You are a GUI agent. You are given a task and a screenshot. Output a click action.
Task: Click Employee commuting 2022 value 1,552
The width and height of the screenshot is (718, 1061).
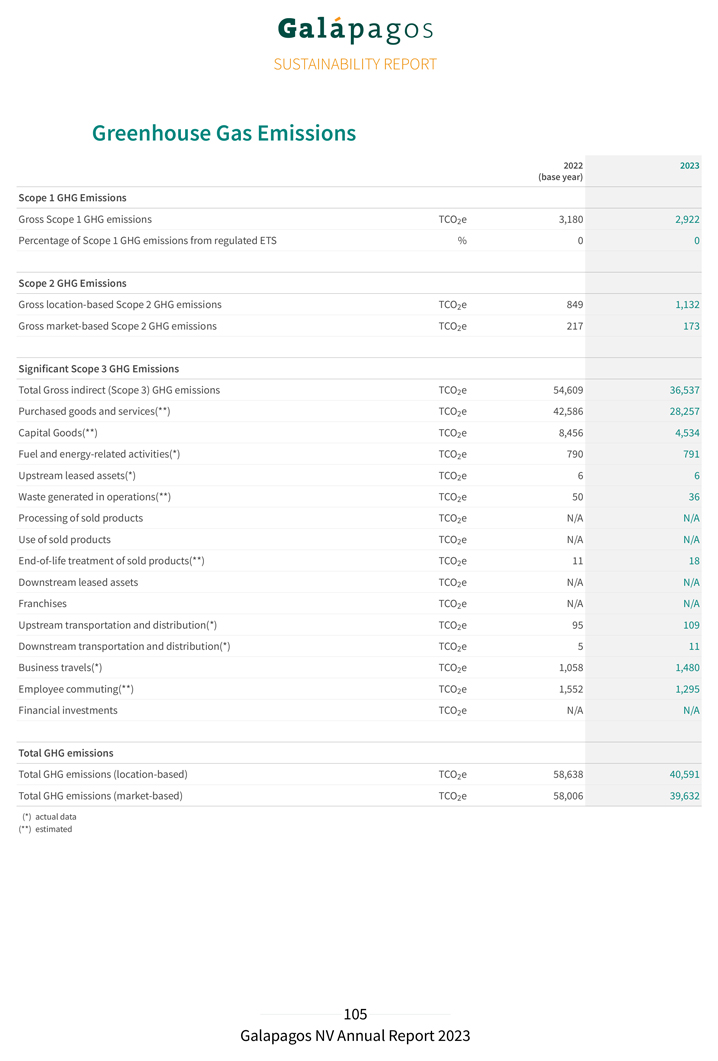click(x=570, y=689)
